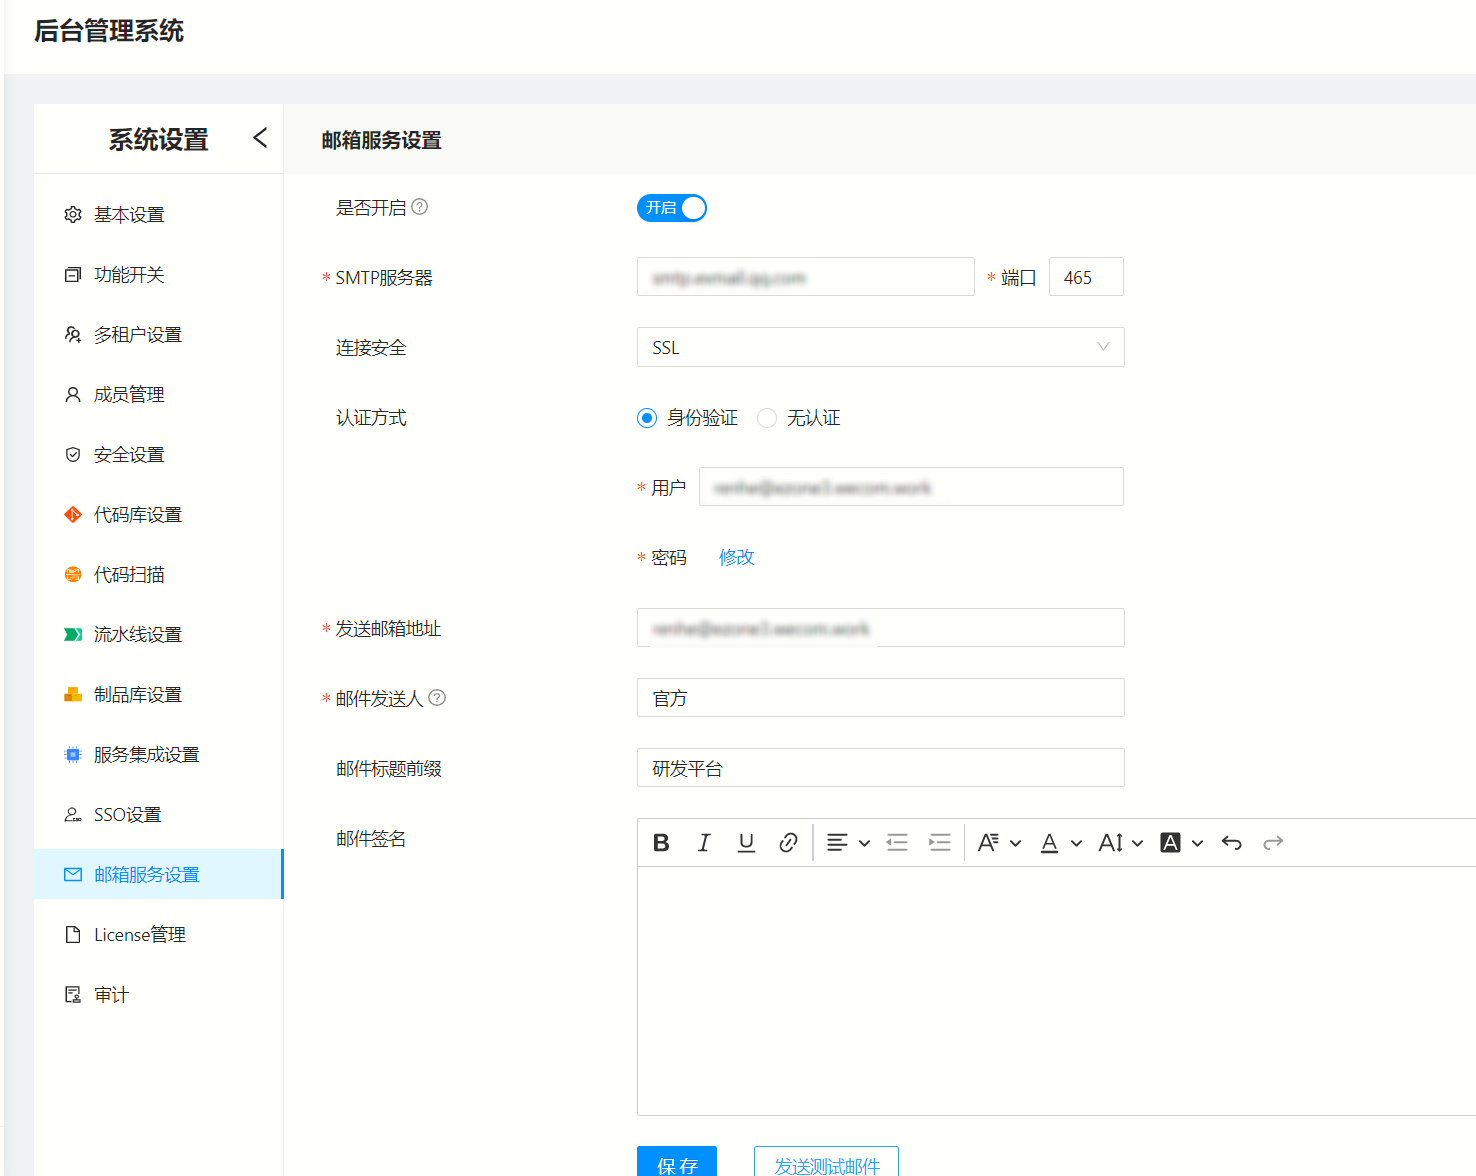Click the envelope icon next to 邮箱服务设置
1476x1176 pixels.
pyautogui.click(x=72, y=874)
